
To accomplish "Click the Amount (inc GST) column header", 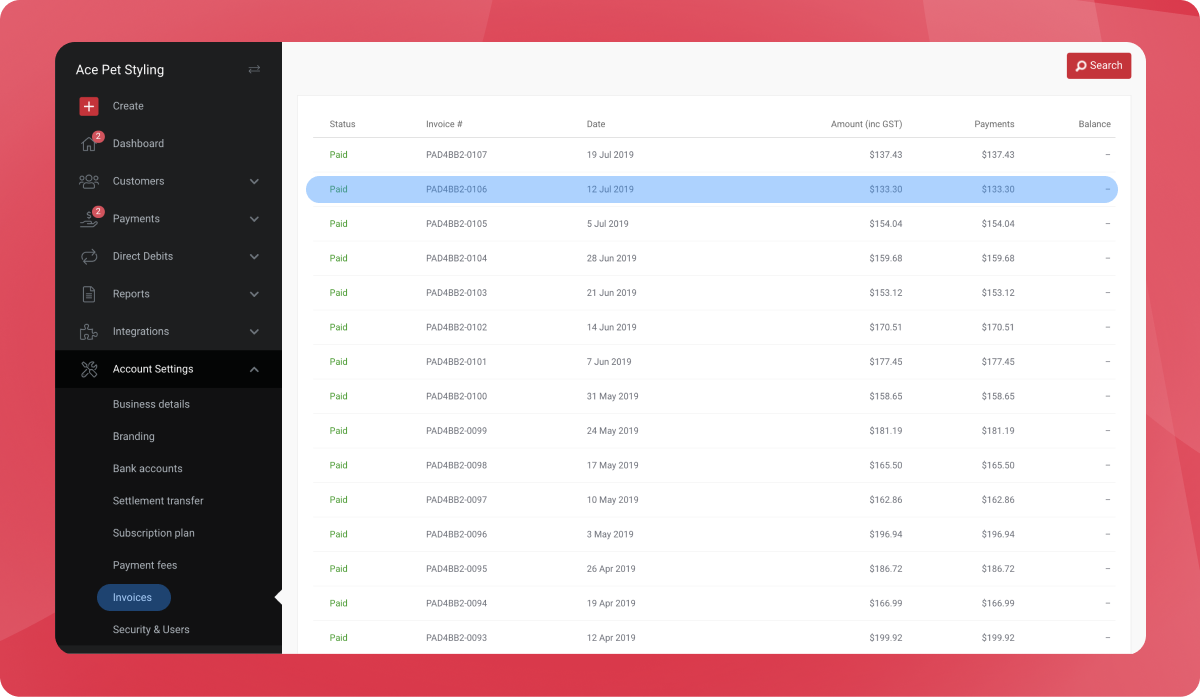I will coord(866,124).
